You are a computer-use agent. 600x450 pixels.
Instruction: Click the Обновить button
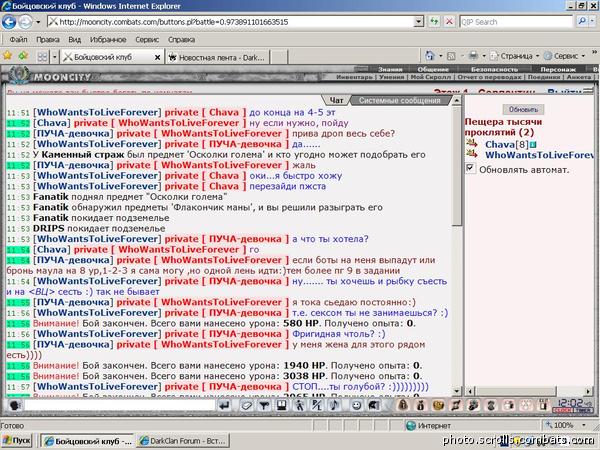pyautogui.click(x=523, y=109)
